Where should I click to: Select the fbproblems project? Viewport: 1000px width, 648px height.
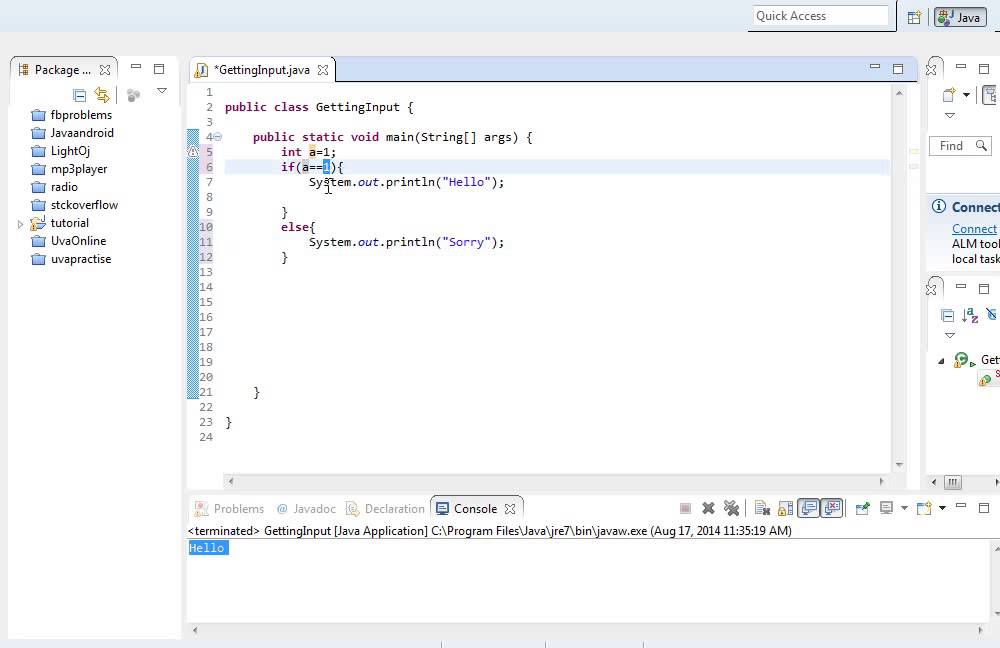[72, 115]
